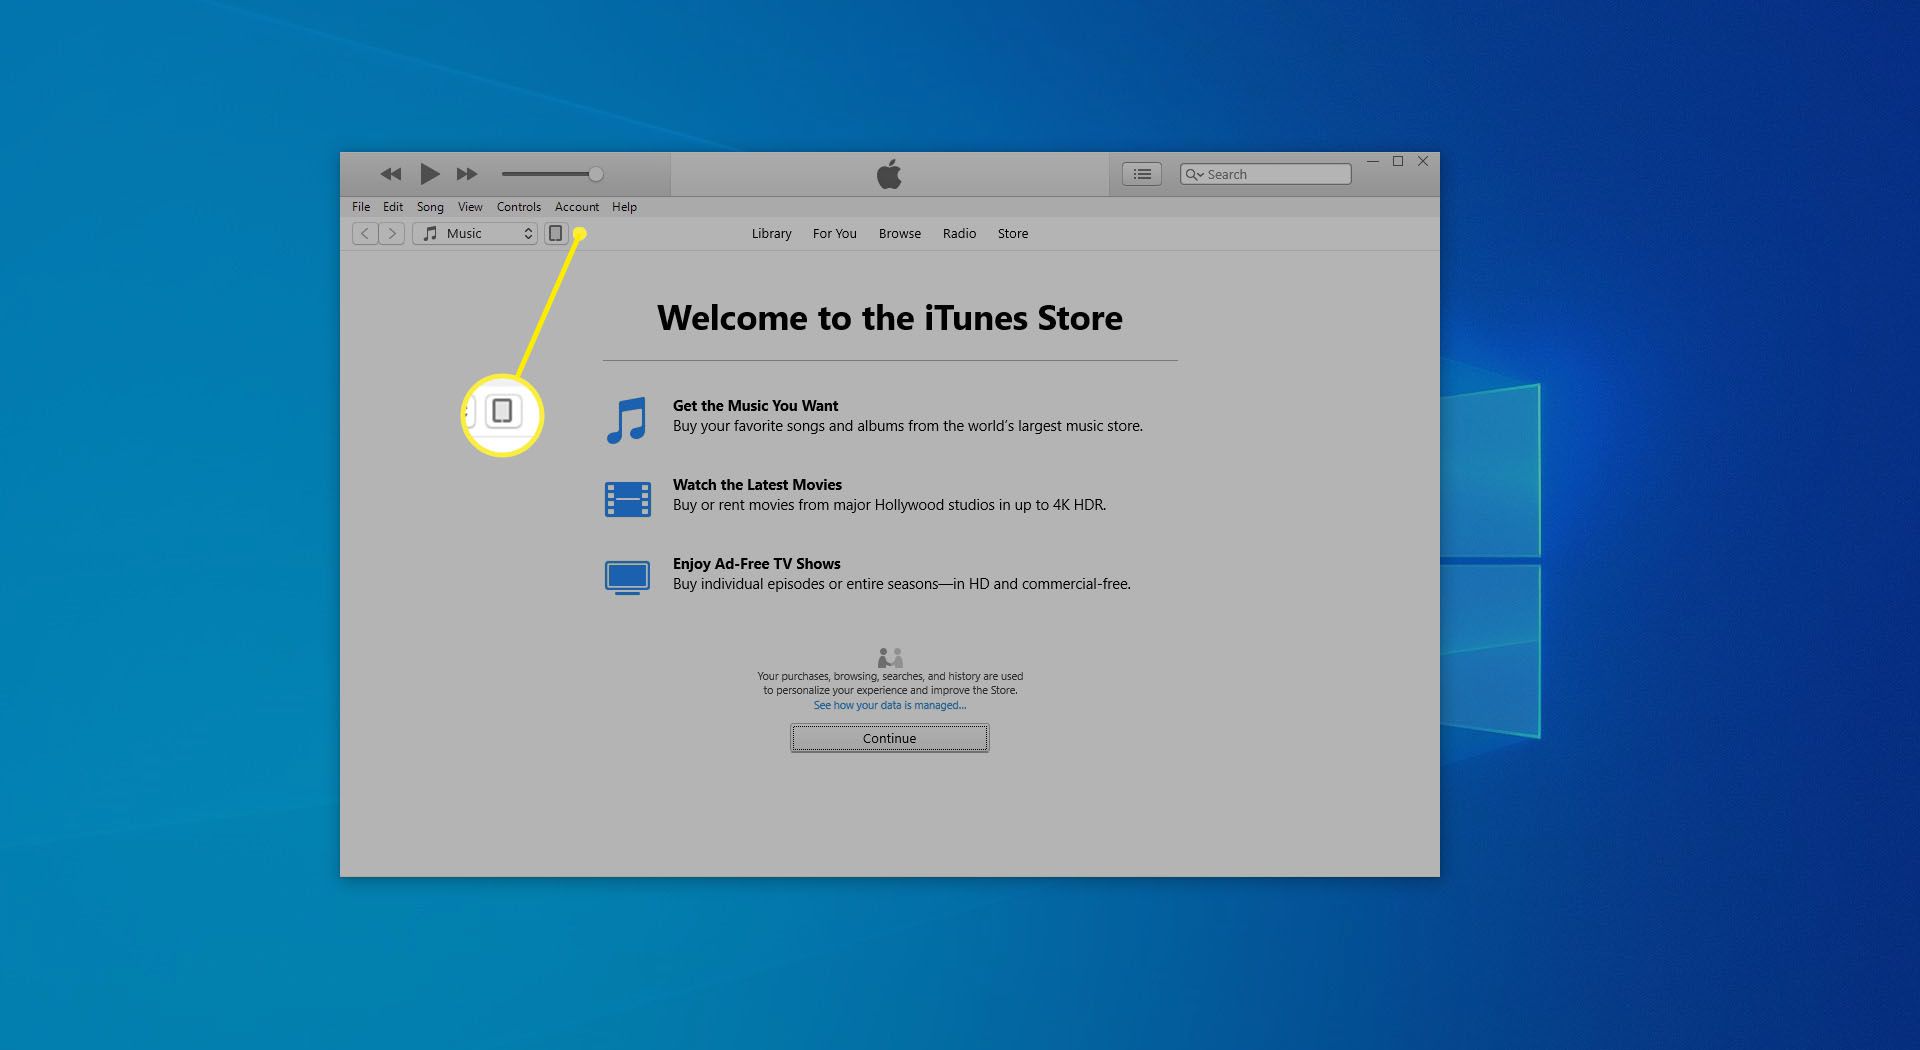Open the Help menu

click(624, 207)
